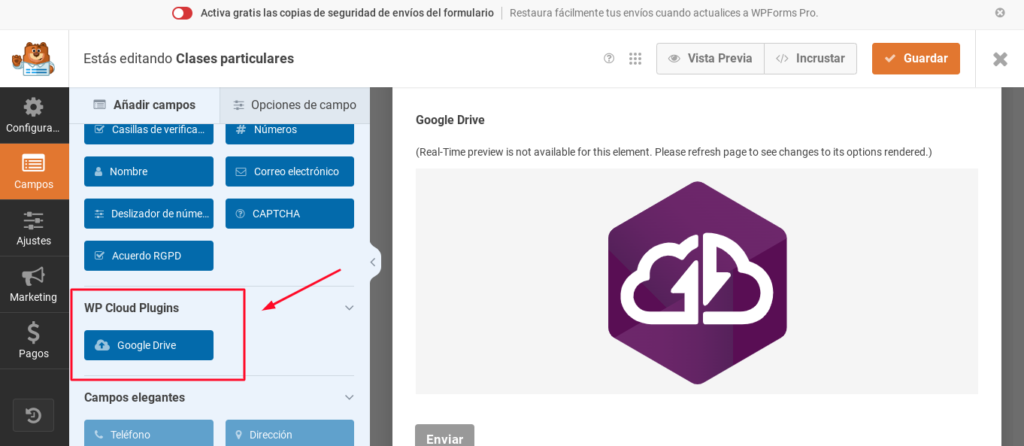
Task: Add a Dirección field
Action: click(x=290, y=433)
